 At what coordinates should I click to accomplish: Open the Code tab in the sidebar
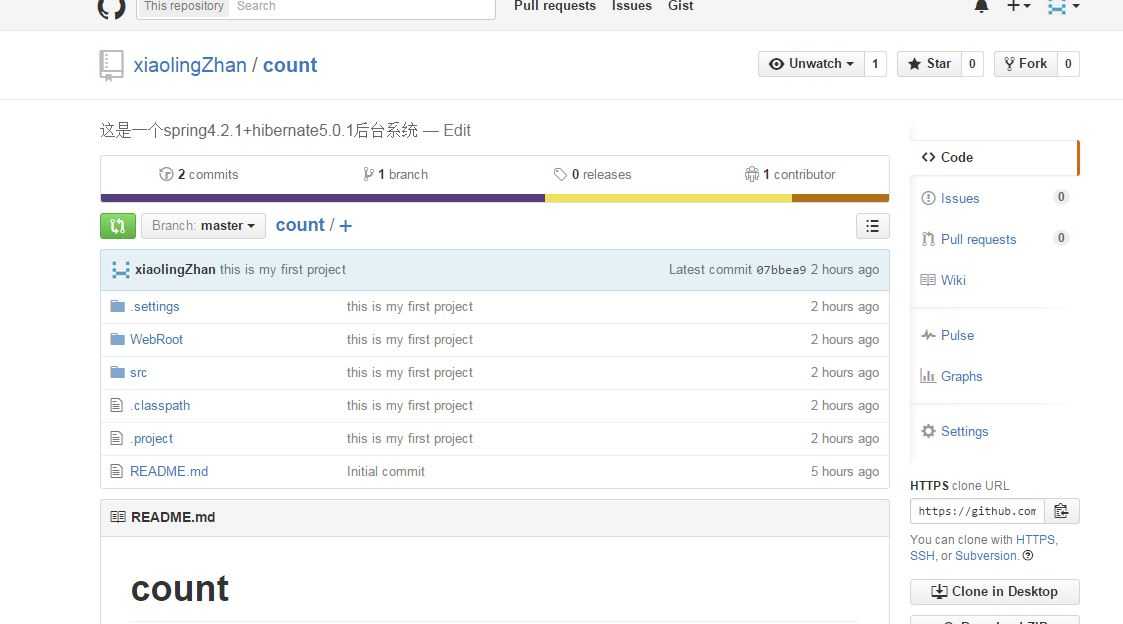(x=995, y=158)
